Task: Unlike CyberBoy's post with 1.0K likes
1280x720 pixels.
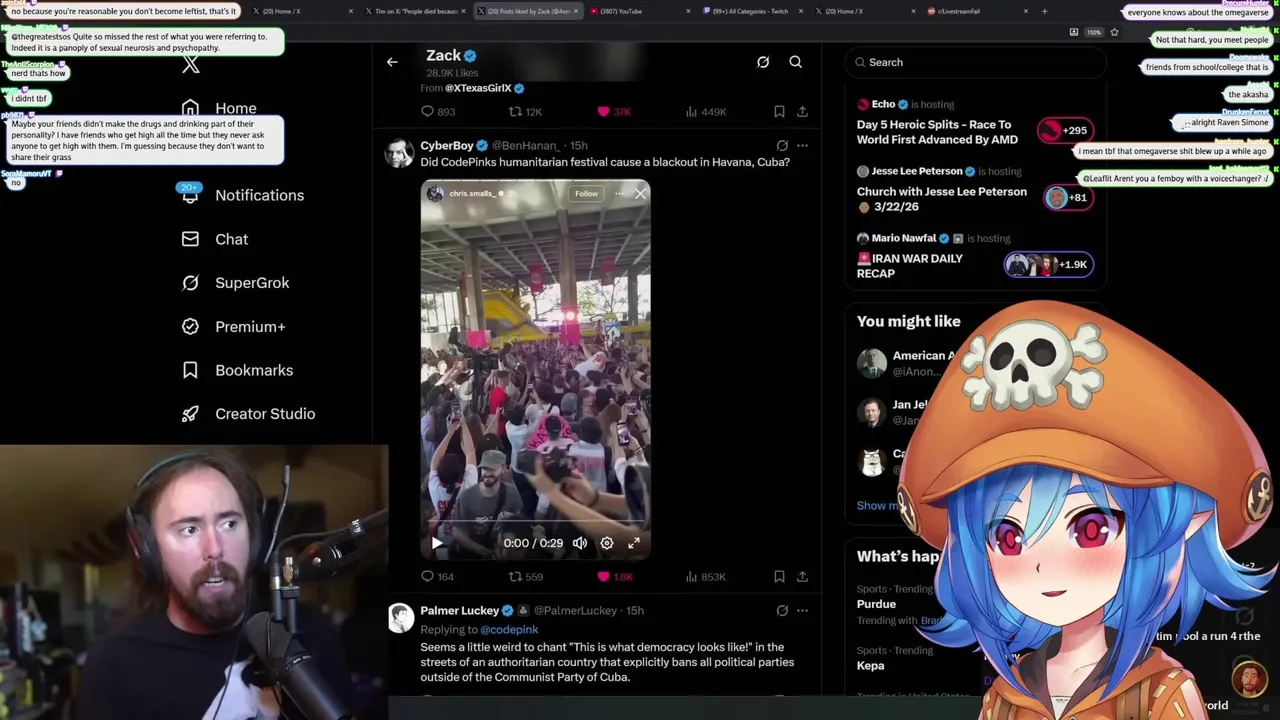Action: [603, 576]
